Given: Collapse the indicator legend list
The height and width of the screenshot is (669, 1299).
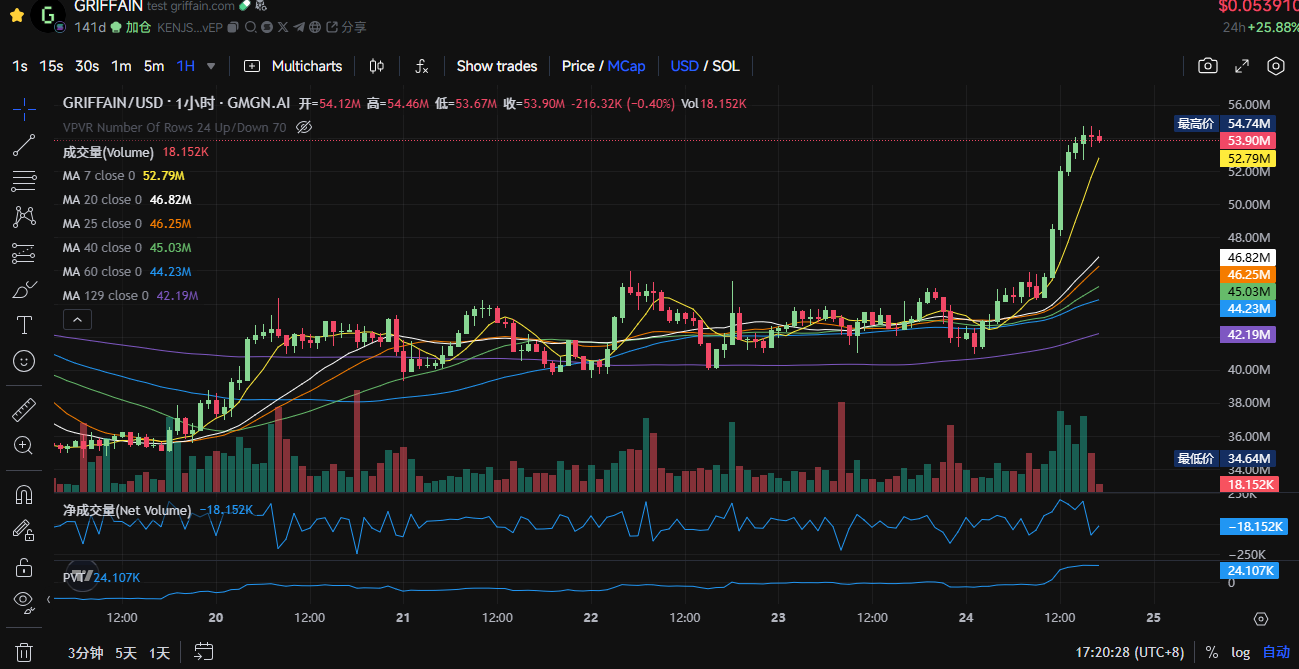Looking at the screenshot, I should [x=78, y=320].
